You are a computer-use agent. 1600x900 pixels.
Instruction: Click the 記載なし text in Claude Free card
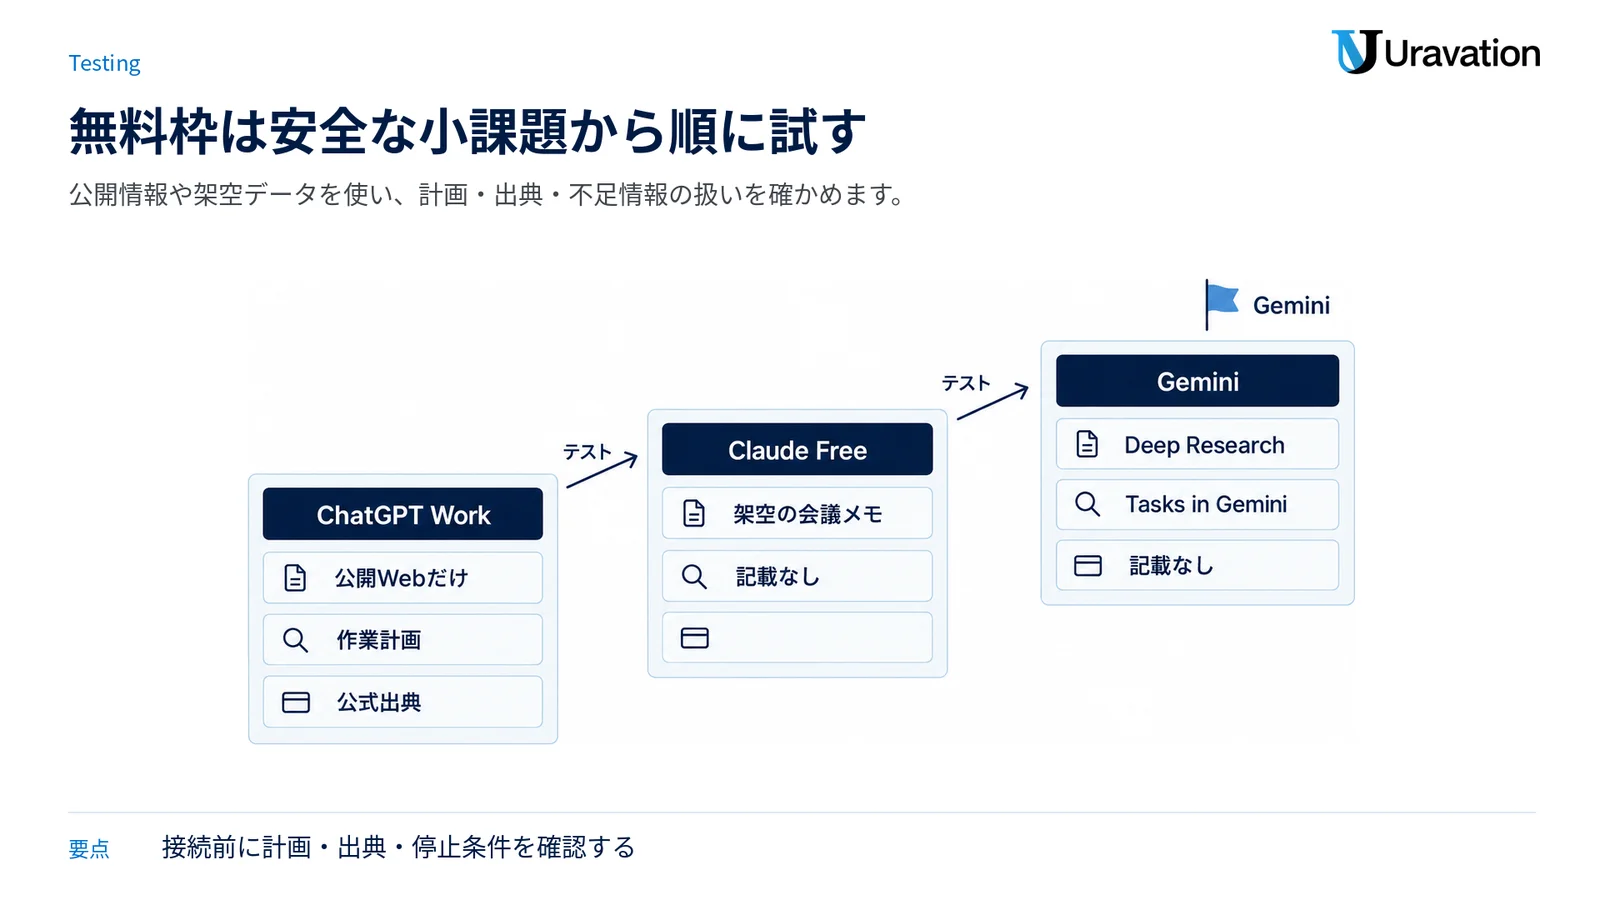pos(777,576)
